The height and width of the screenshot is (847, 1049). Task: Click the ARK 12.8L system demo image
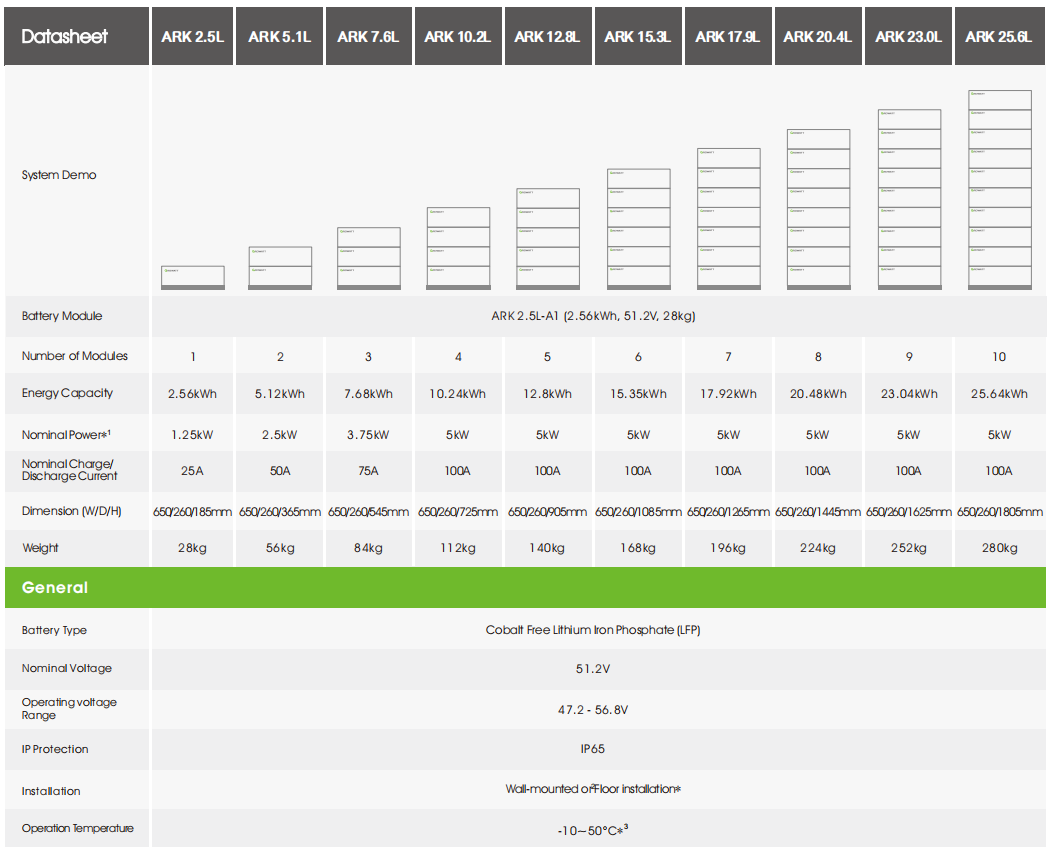[x=548, y=239]
